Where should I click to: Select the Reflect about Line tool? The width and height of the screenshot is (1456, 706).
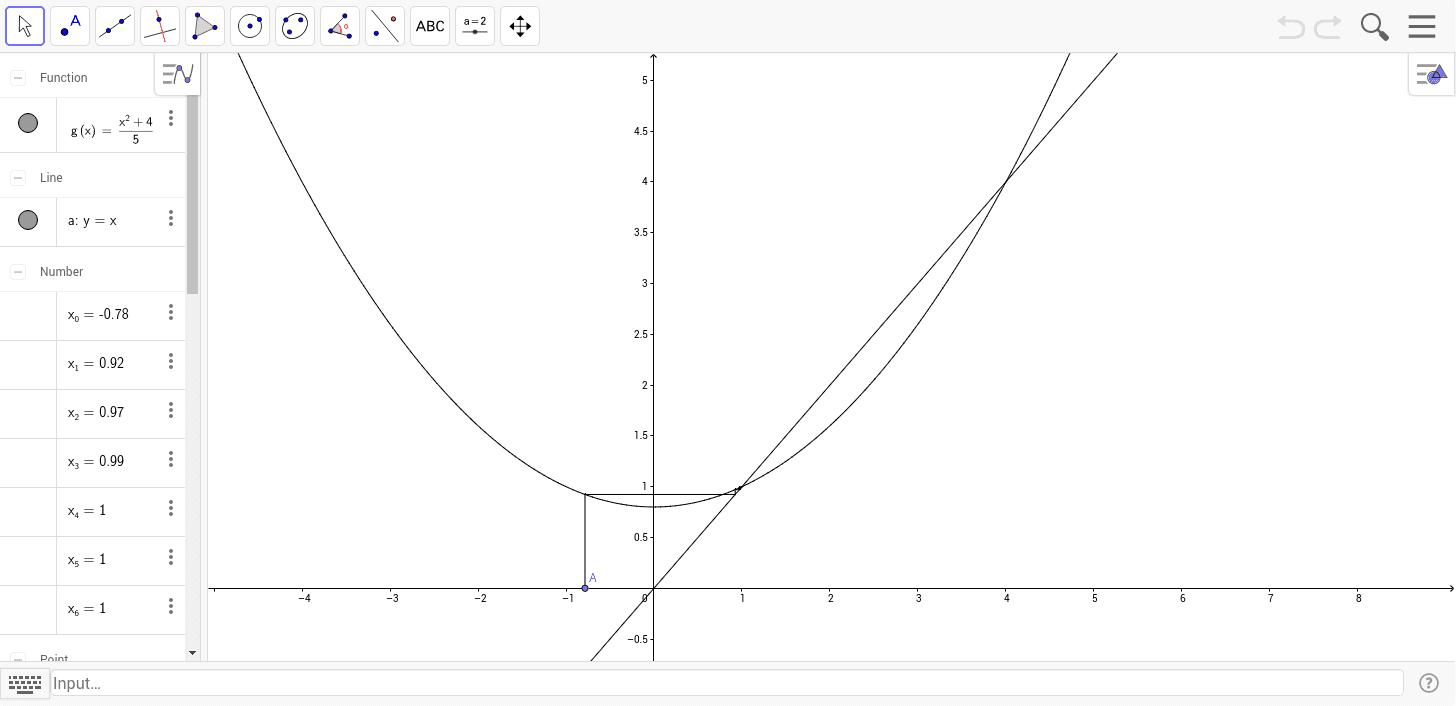pyautogui.click(x=384, y=26)
